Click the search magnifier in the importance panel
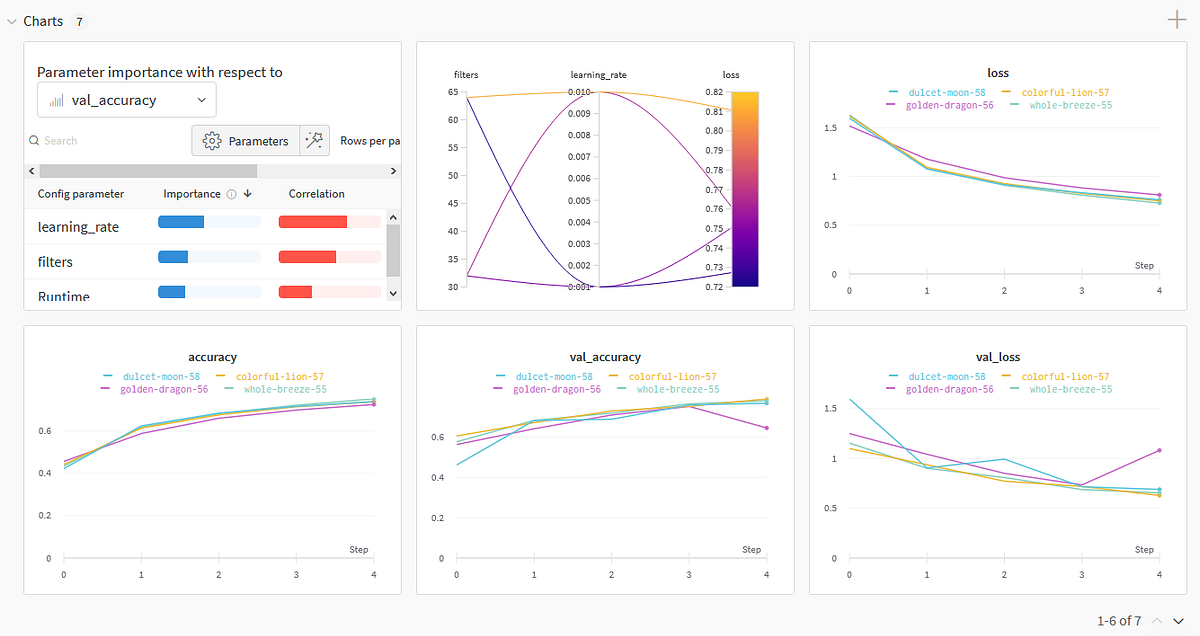 click(34, 140)
